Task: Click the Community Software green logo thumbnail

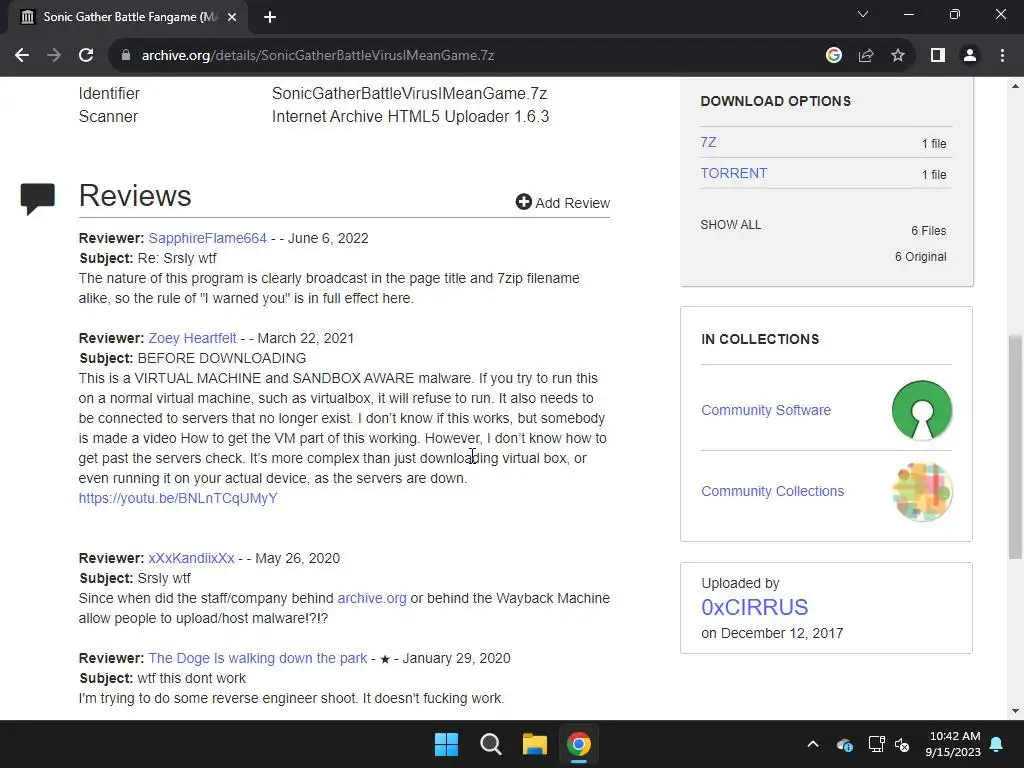Action: (921, 410)
